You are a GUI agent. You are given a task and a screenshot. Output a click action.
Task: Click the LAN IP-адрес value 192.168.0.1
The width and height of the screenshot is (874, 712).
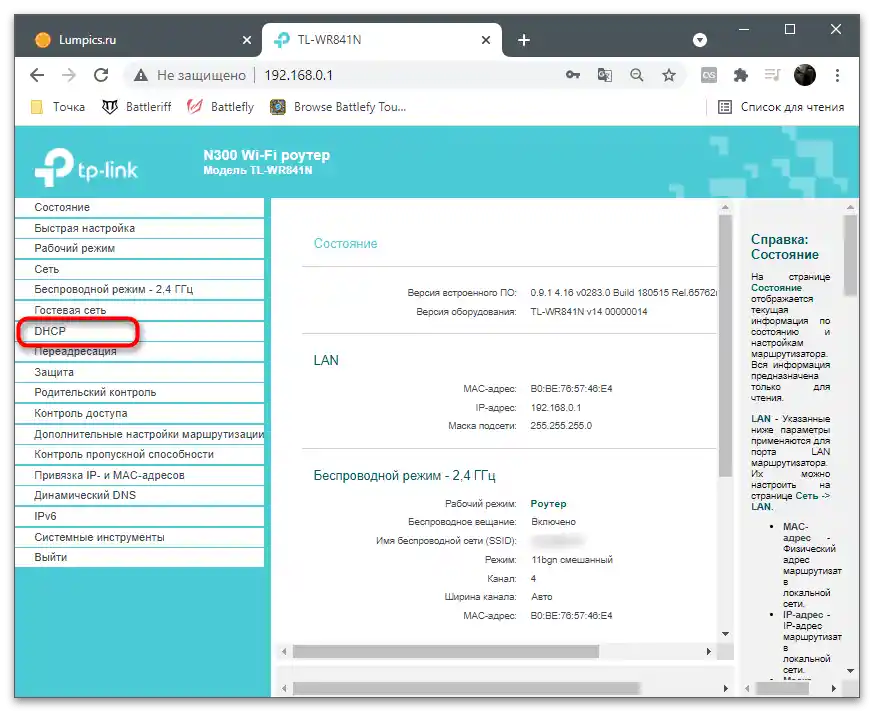point(556,408)
